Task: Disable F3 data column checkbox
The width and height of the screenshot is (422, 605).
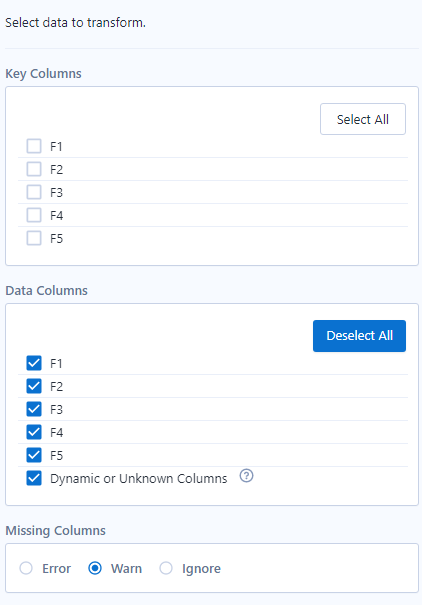Action: [x=34, y=409]
